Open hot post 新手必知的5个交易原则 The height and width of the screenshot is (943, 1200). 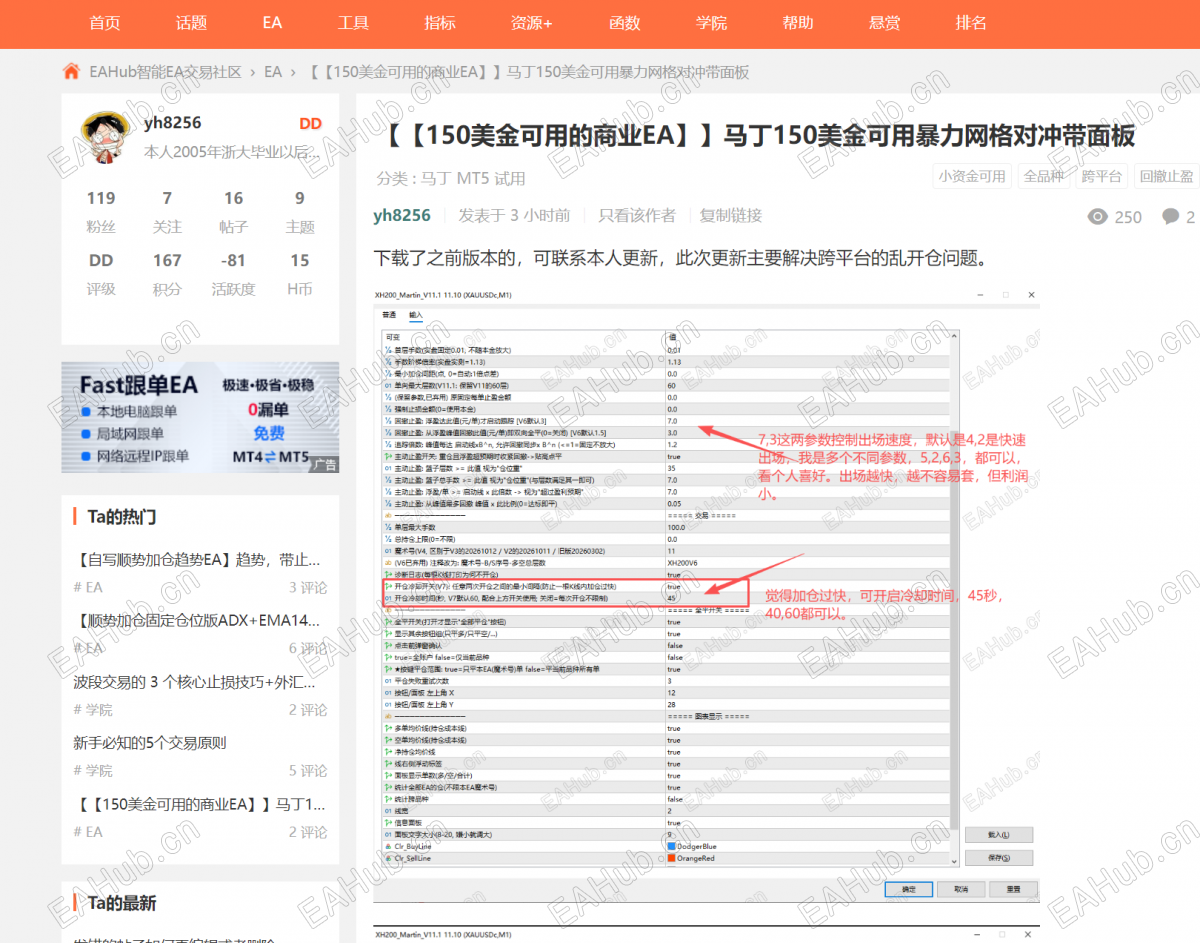[x=150, y=743]
